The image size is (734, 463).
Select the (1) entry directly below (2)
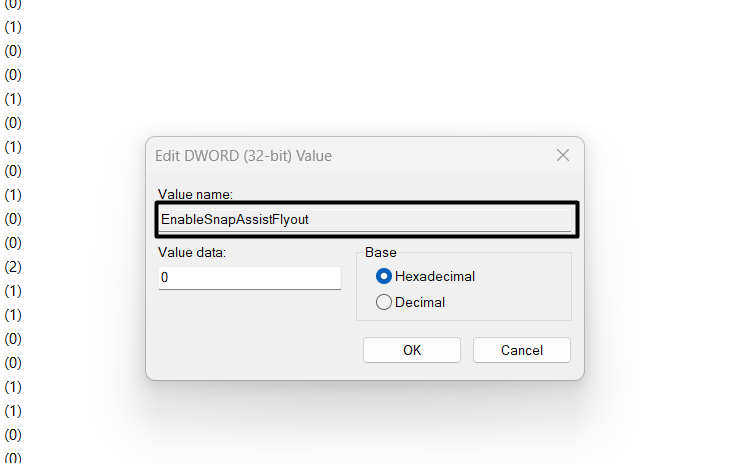coord(13,291)
